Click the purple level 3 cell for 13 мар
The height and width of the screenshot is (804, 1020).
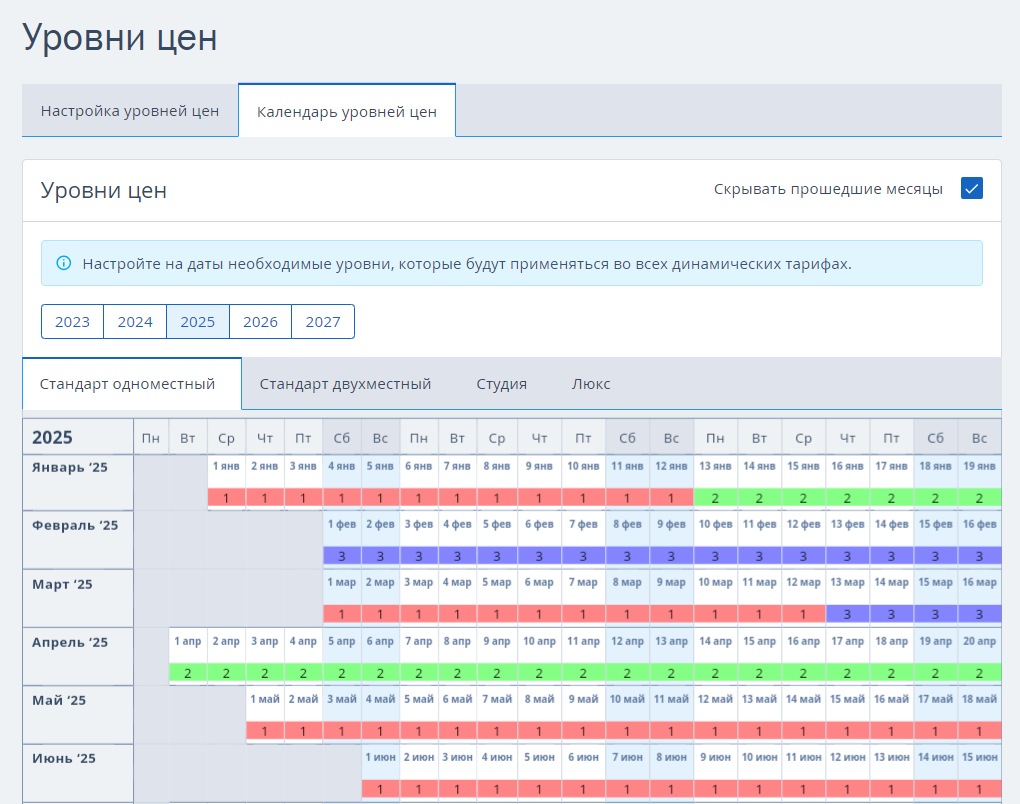tap(847, 614)
